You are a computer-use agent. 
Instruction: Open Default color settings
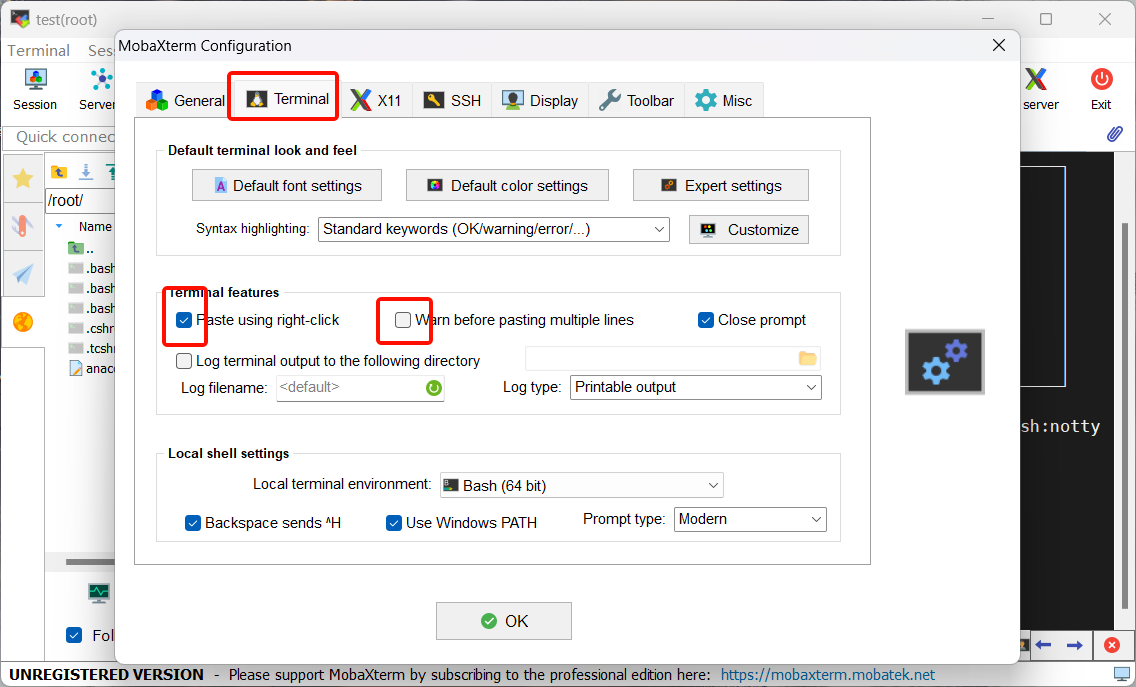tap(507, 186)
